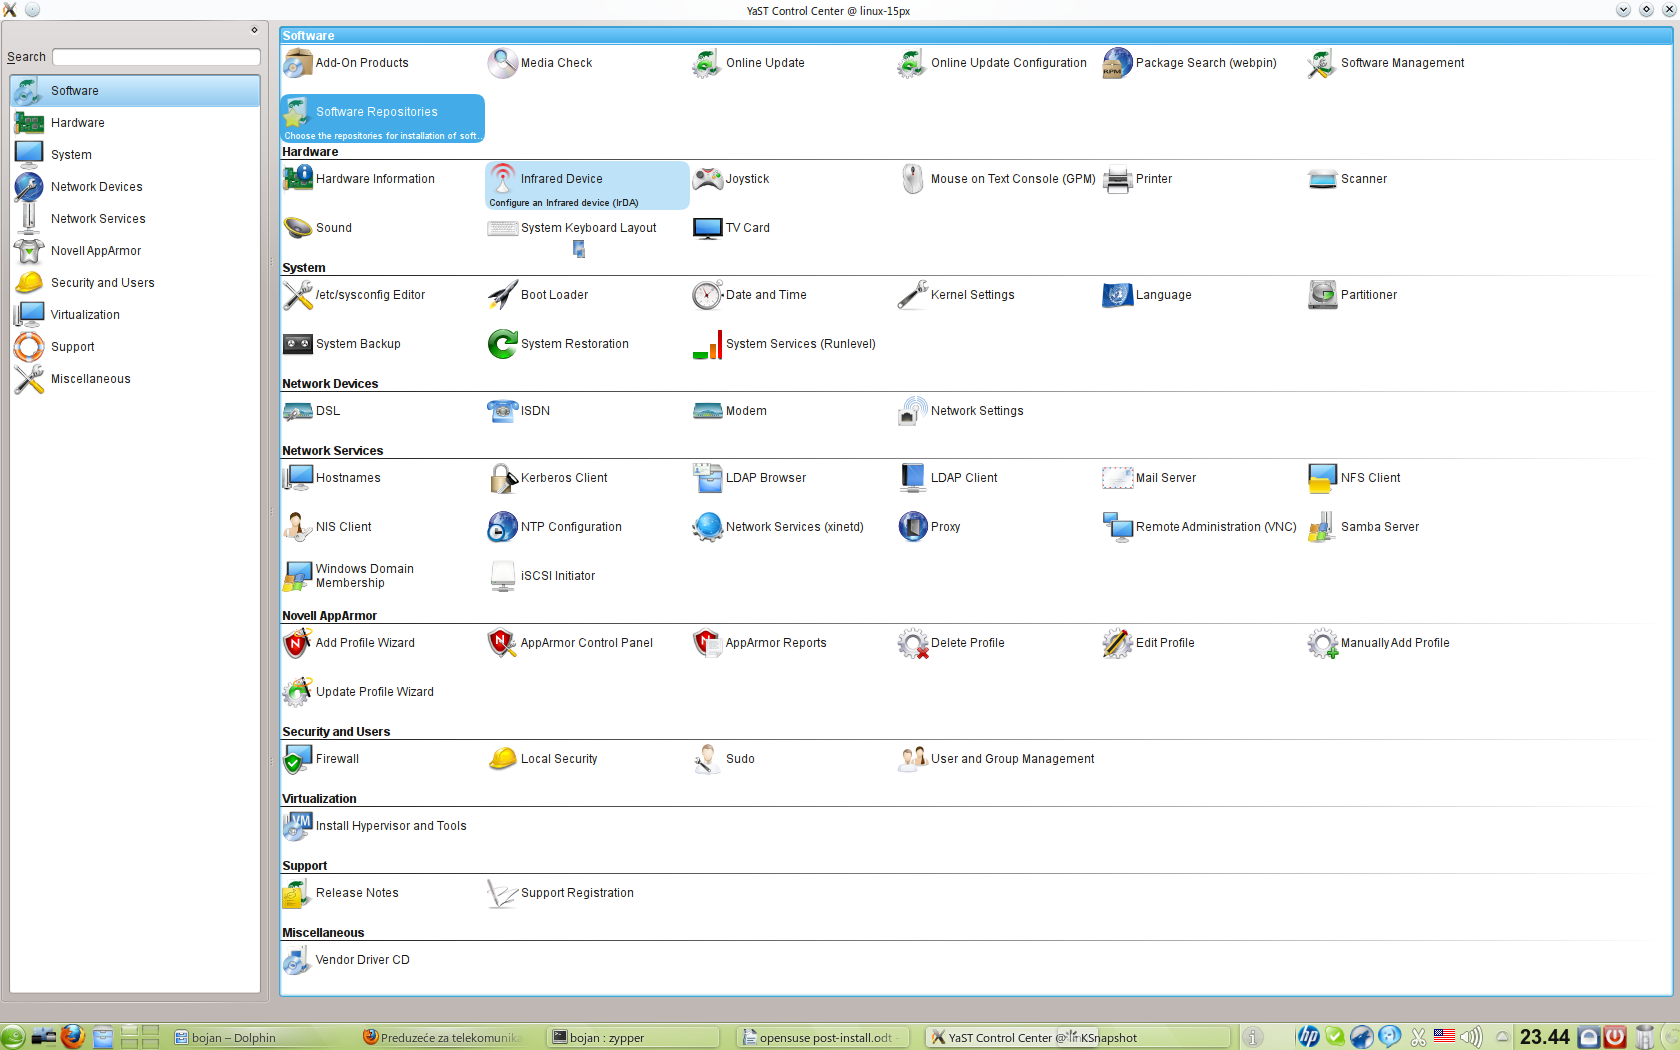
Task: Open Online Update Configuration icon
Action: [x=912, y=63]
